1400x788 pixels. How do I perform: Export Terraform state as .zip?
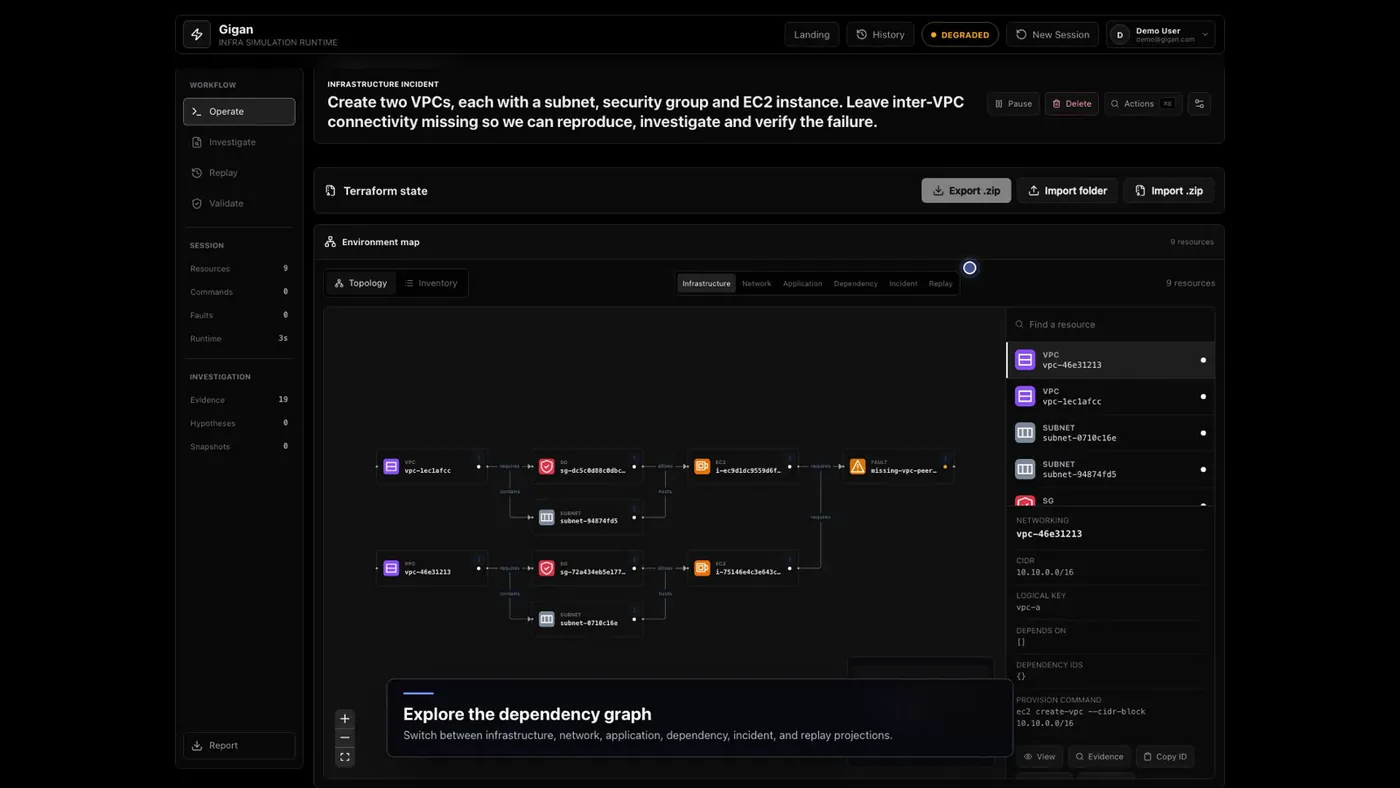coord(966,190)
